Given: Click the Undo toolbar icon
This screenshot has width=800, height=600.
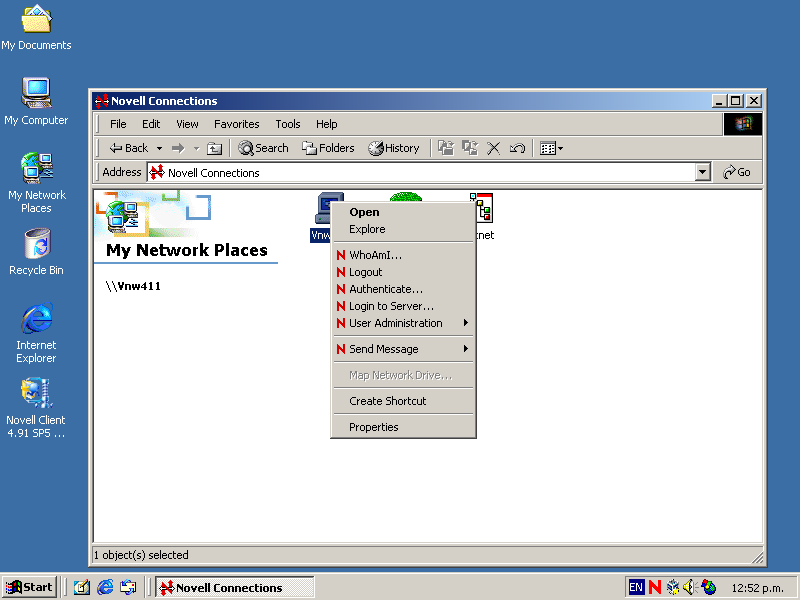Looking at the screenshot, I should click(517, 148).
